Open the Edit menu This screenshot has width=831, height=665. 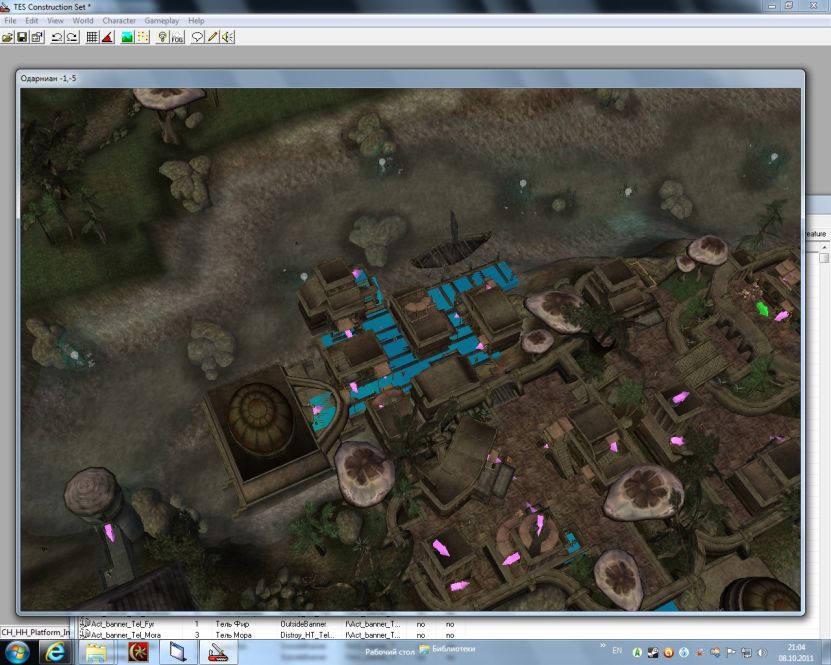(32, 21)
